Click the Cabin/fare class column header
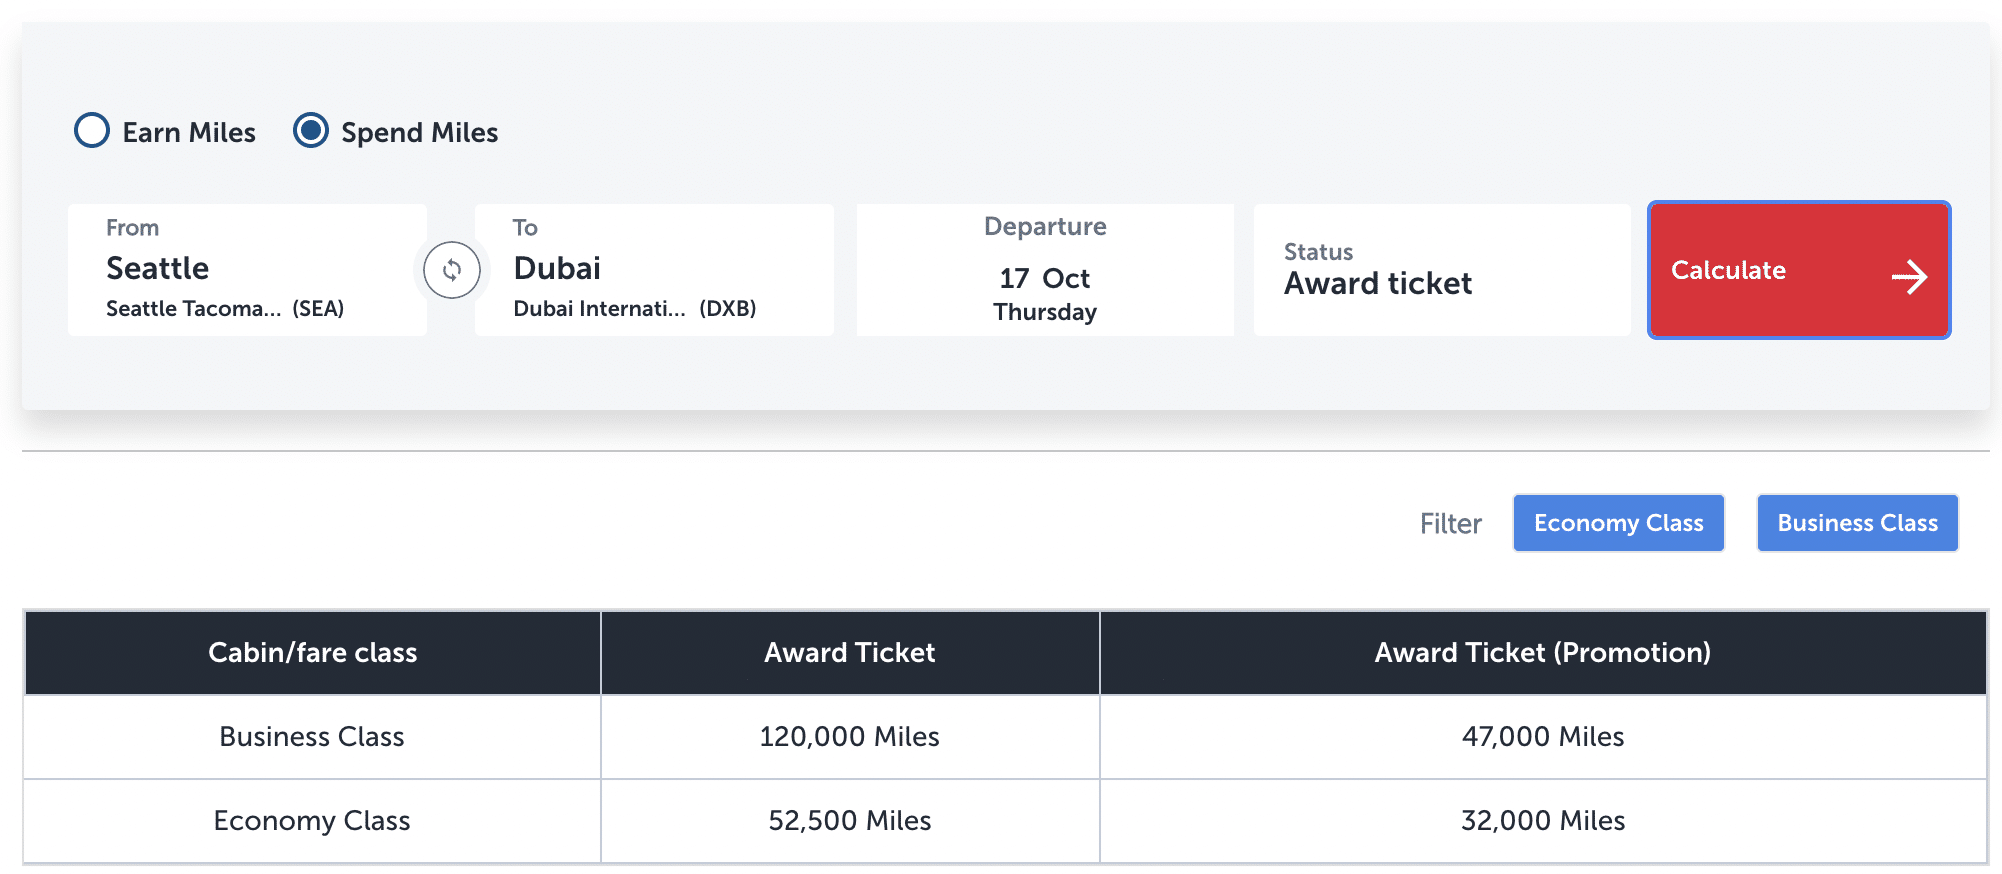The width and height of the screenshot is (2002, 874). click(x=312, y=653)
